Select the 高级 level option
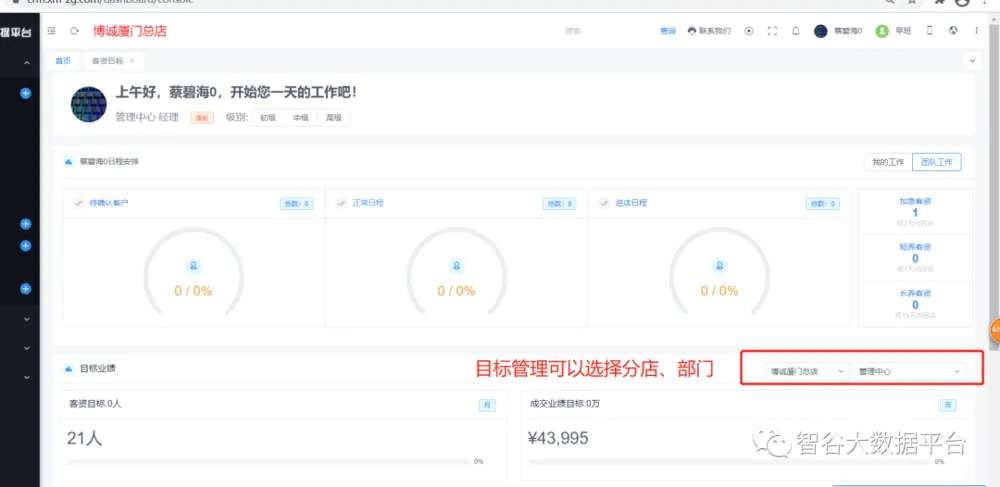This screenshot has height=487, width=1000. [333, 118]
